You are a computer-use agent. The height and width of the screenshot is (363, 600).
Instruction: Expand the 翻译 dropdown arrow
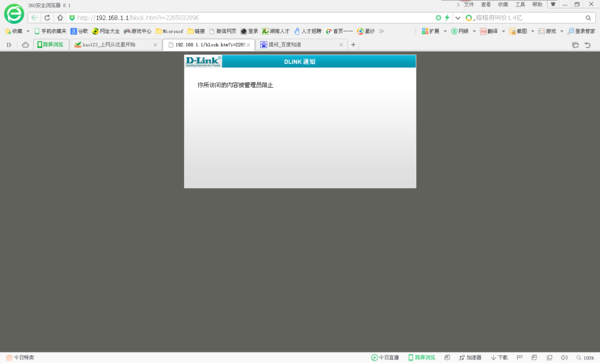pos(503,31)
